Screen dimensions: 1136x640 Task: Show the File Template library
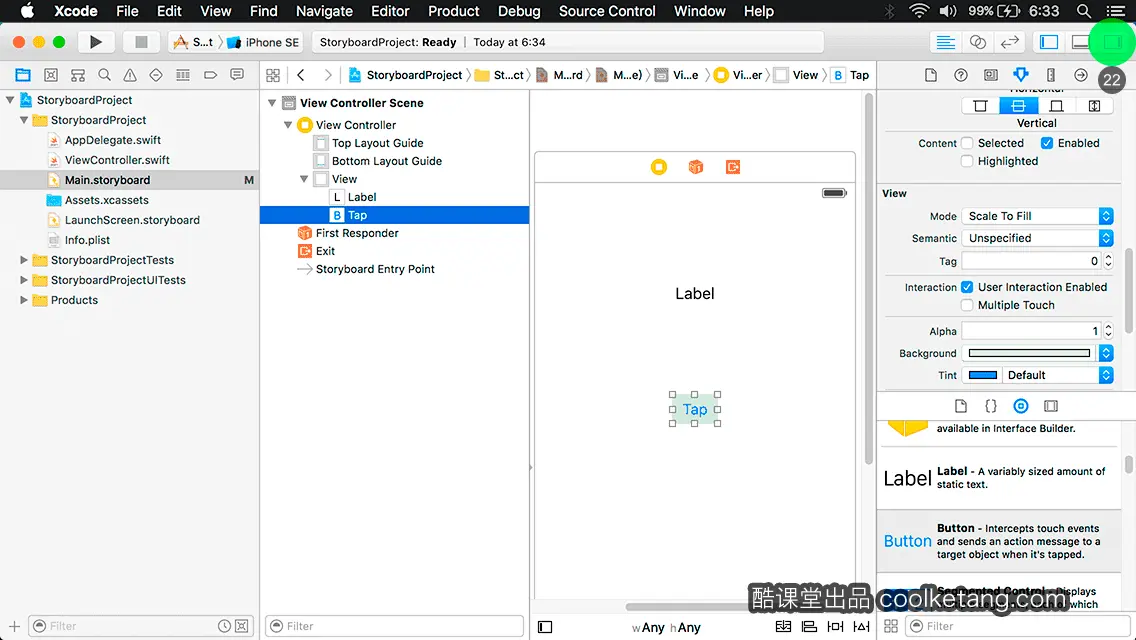click(x=961, y=406)
